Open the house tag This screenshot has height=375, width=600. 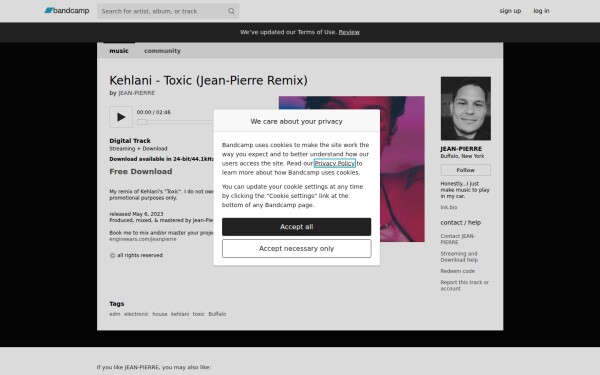[160, 314]
